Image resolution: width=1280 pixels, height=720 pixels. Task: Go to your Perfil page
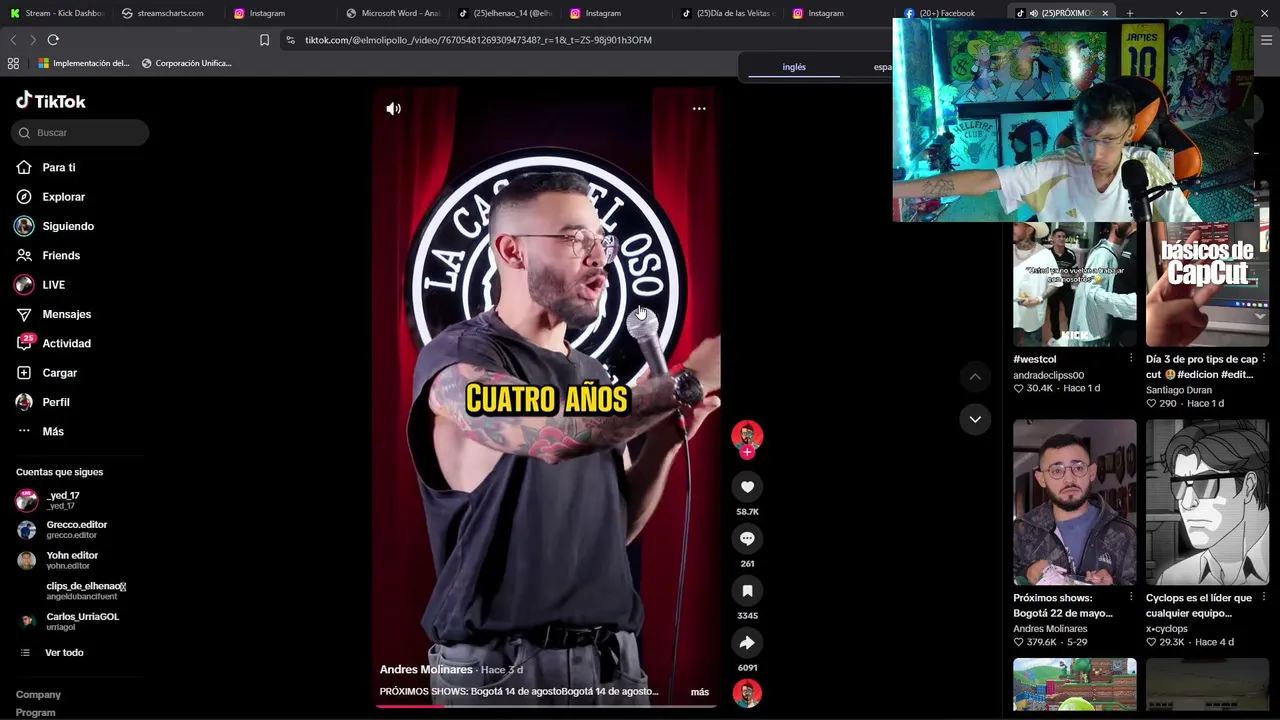coord(56,402)
